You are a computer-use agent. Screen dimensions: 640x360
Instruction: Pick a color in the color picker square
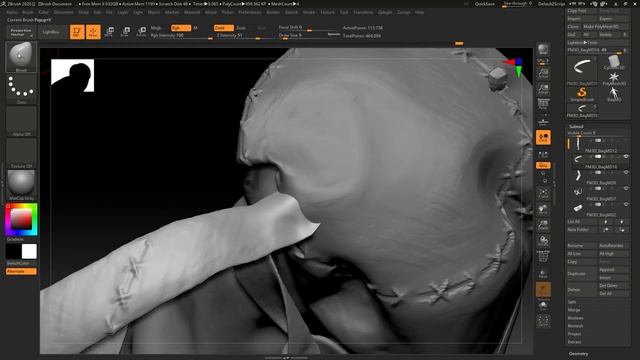(21, 220)
